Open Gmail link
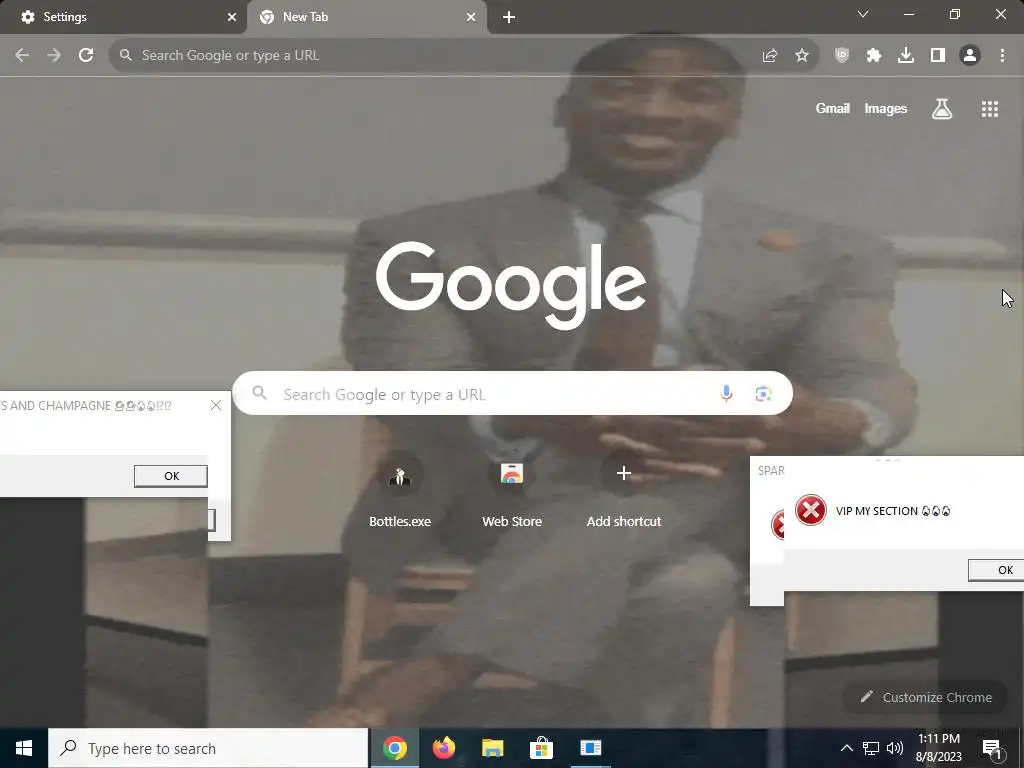The image size is (1024, 768). [833, 108]
